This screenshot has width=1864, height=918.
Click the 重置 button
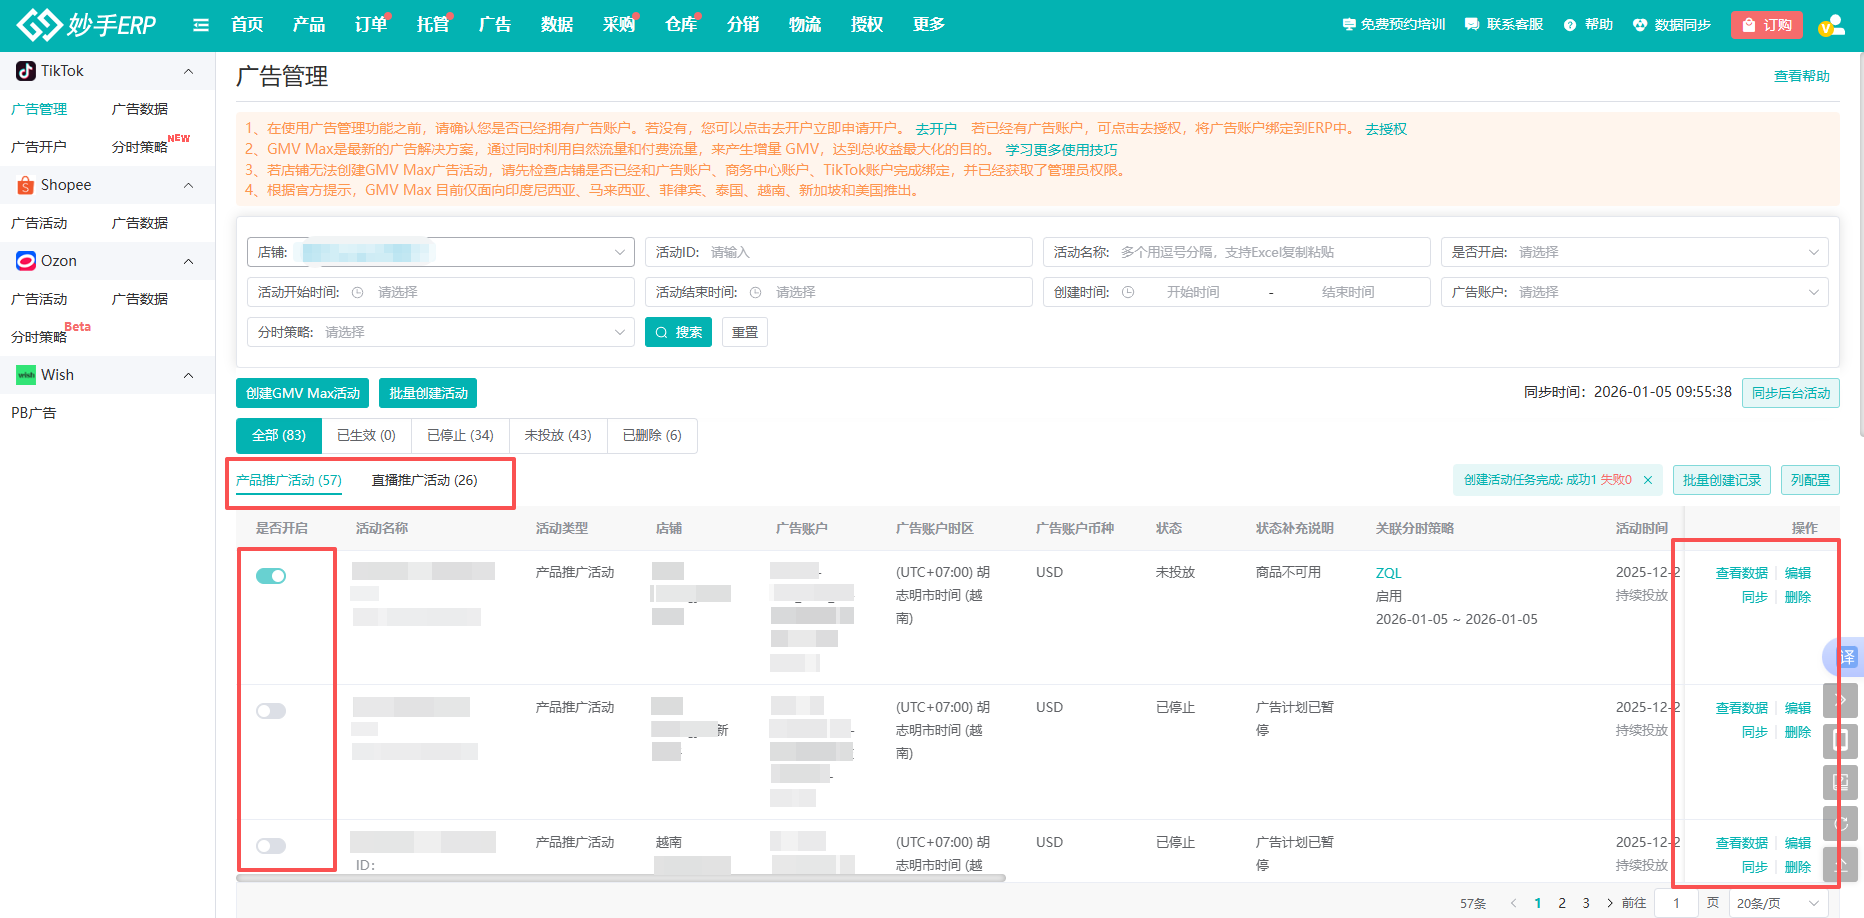tap(745, 332)
